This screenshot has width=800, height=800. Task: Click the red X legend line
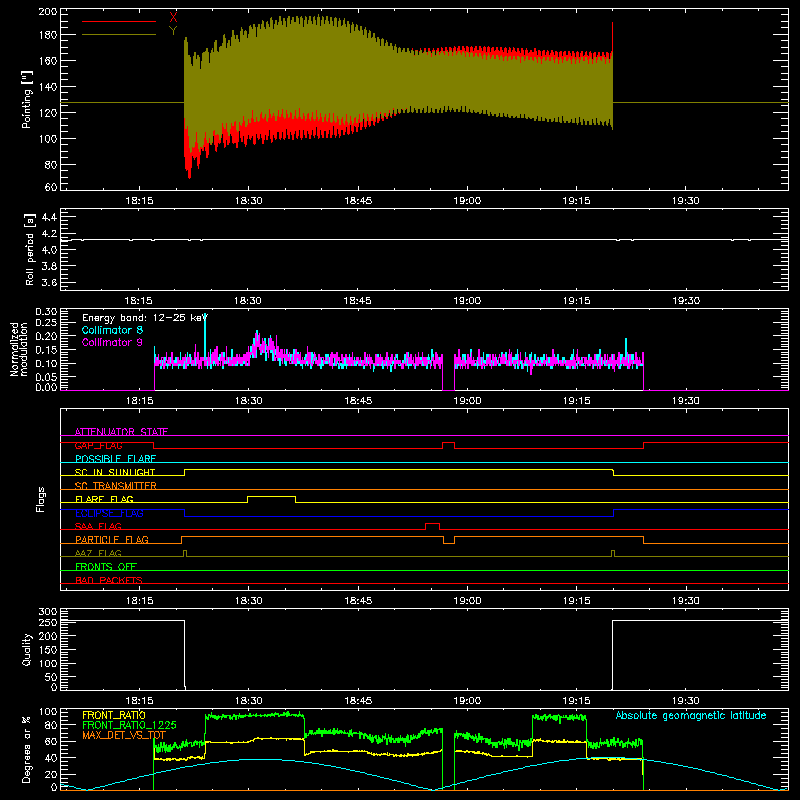(119, 21)
